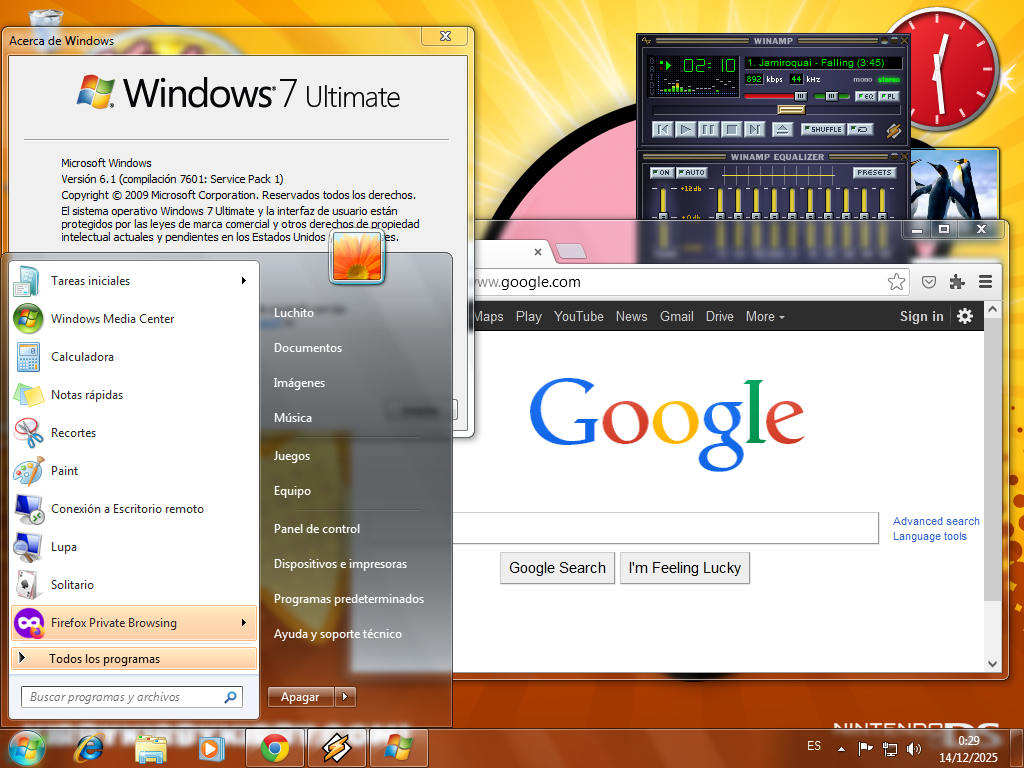Expand shutdown options arrow next to Apagar

coord(345,697)
